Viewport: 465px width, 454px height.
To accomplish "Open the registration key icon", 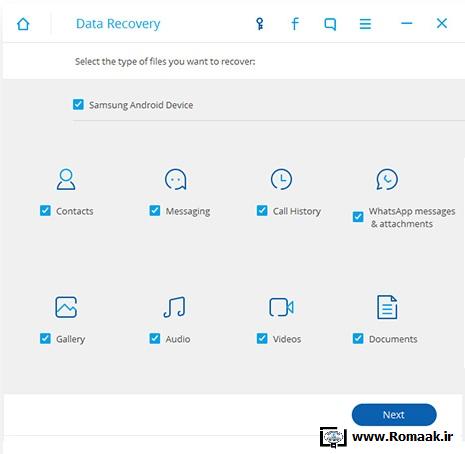I will click(x=260, y=24).
